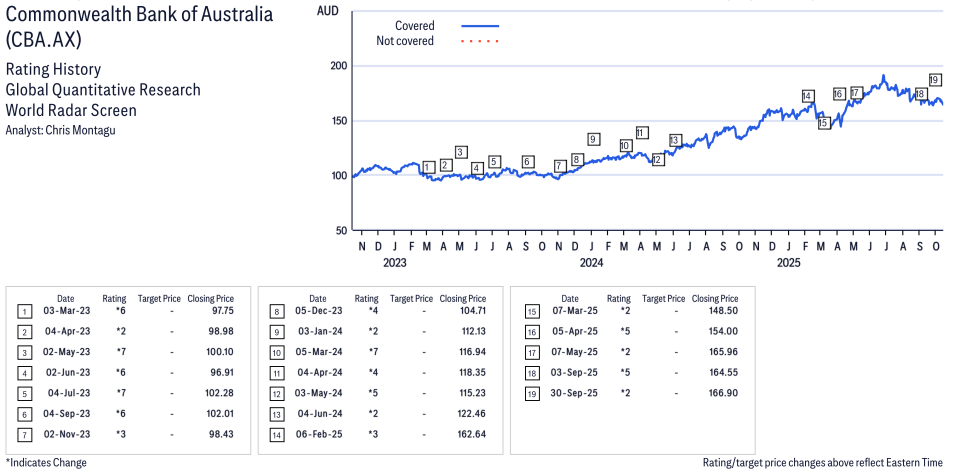The width and height of the screenshot is (954, 469).
Task: Click marker 19 on the price chart
Action: 934,80
